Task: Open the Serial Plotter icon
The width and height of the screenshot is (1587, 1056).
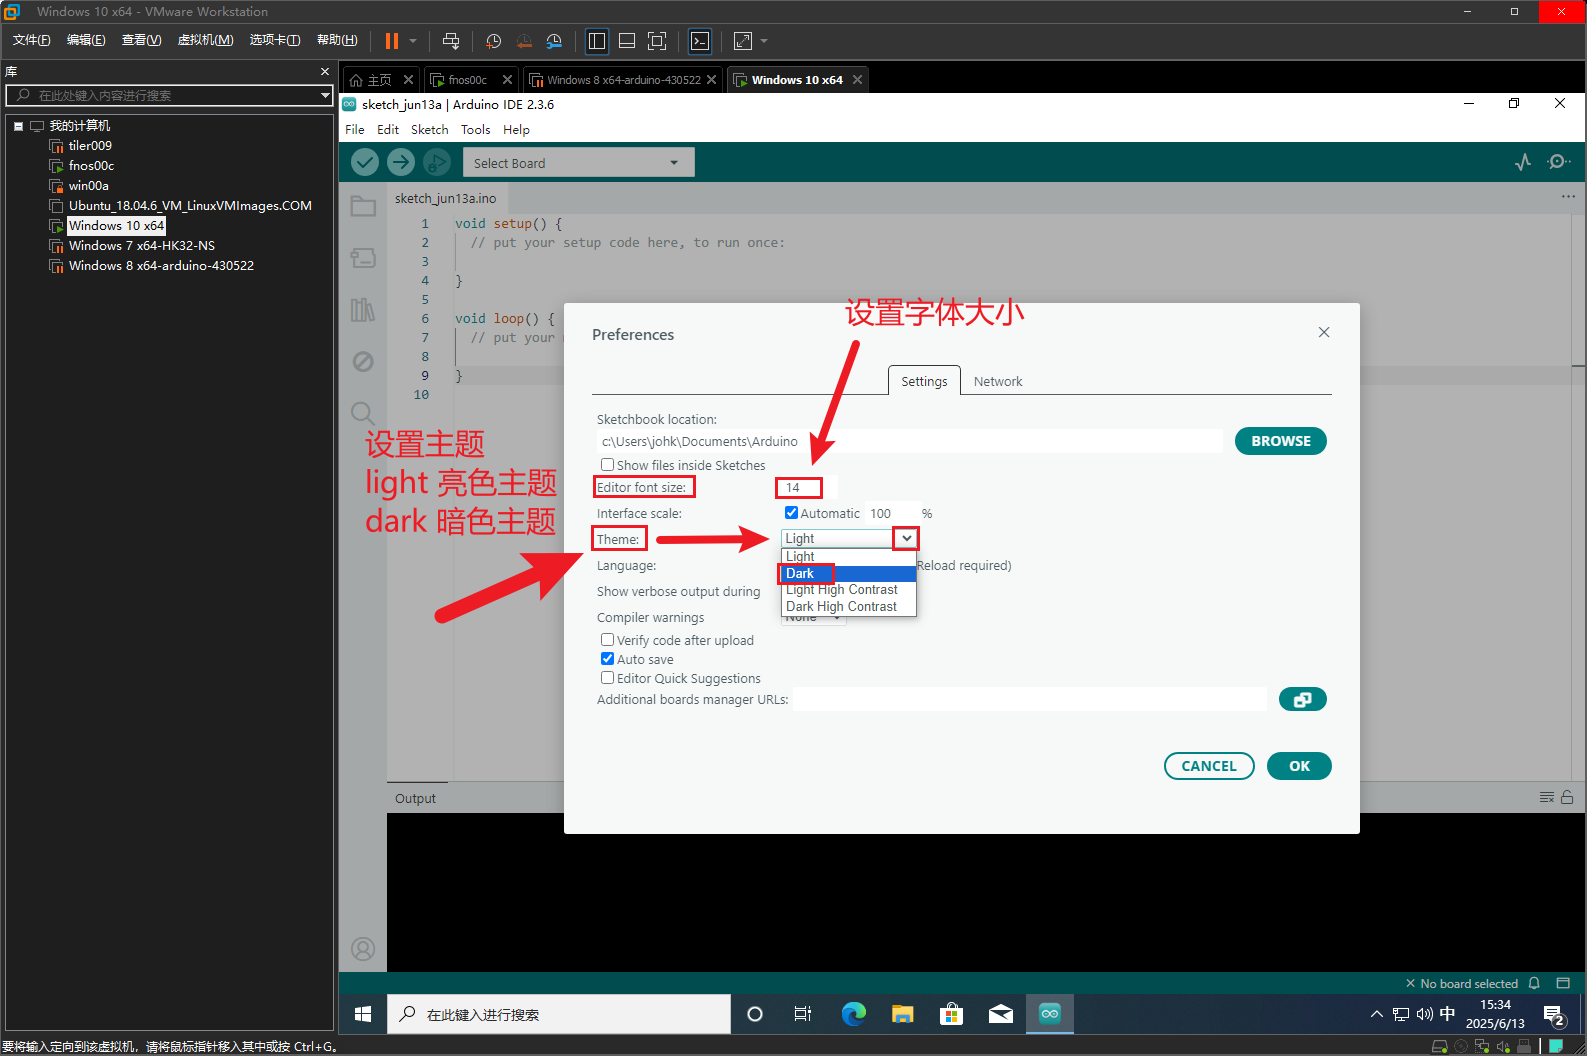Action: coord(1523,162)
